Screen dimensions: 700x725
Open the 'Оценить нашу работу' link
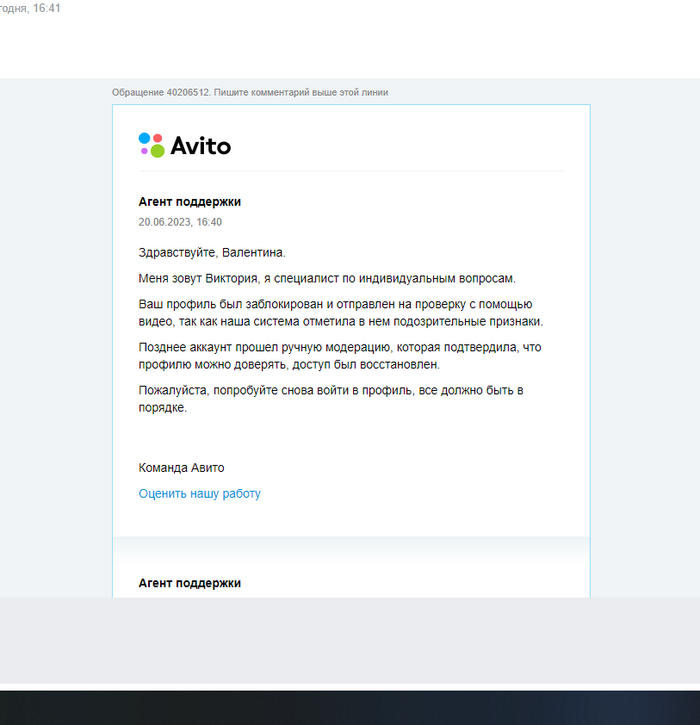tap(200, 494)
